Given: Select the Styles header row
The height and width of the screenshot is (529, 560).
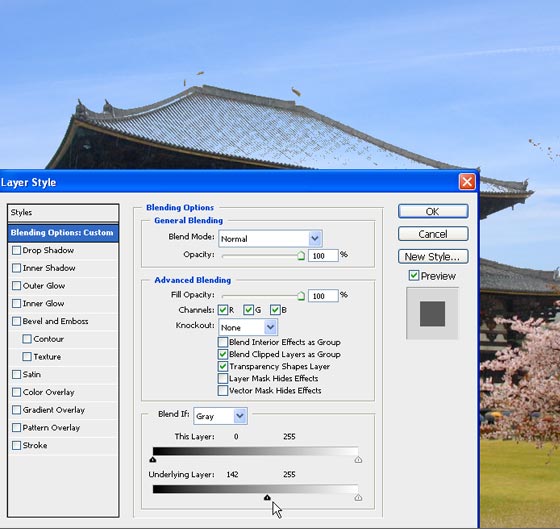Looking at the screenshot, I should [63, 213].
